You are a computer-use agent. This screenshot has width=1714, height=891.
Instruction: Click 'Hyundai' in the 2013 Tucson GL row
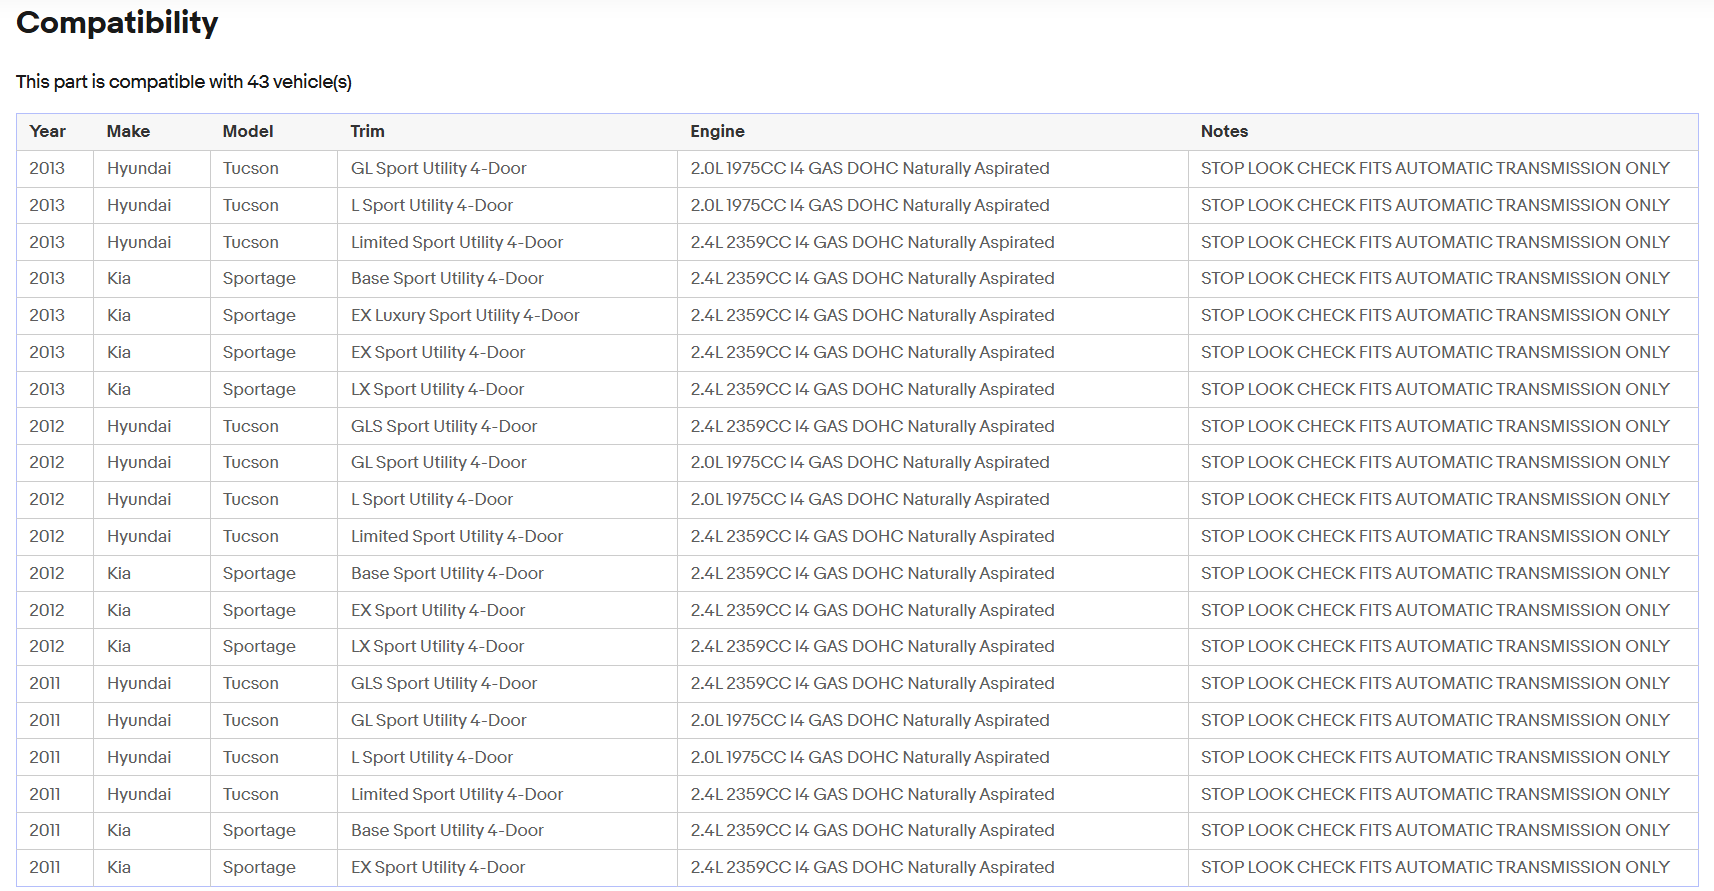[139, 168]
